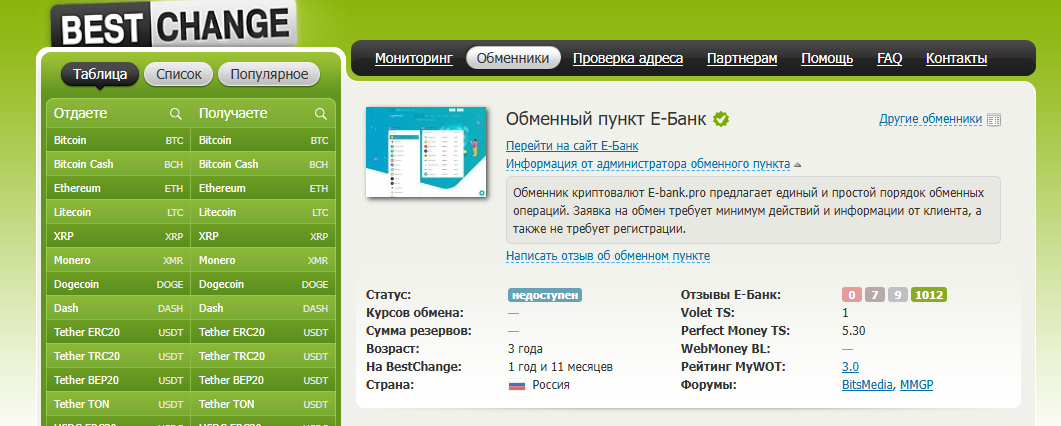Select Tether TRC20 in the Получаете column
This screenshot has height=426, width=1061.
point(263,356)
